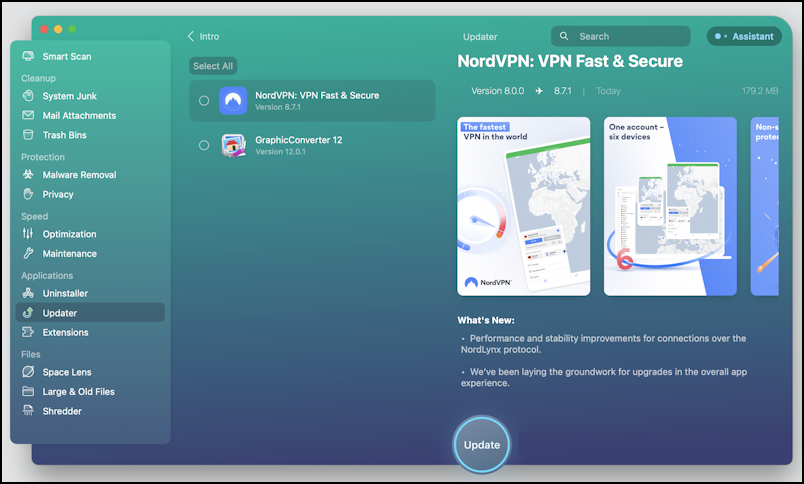The height and width of the screenshot is (484, 804).
Task: Click the NordVPN app icon in list
Action: point(233,100)
